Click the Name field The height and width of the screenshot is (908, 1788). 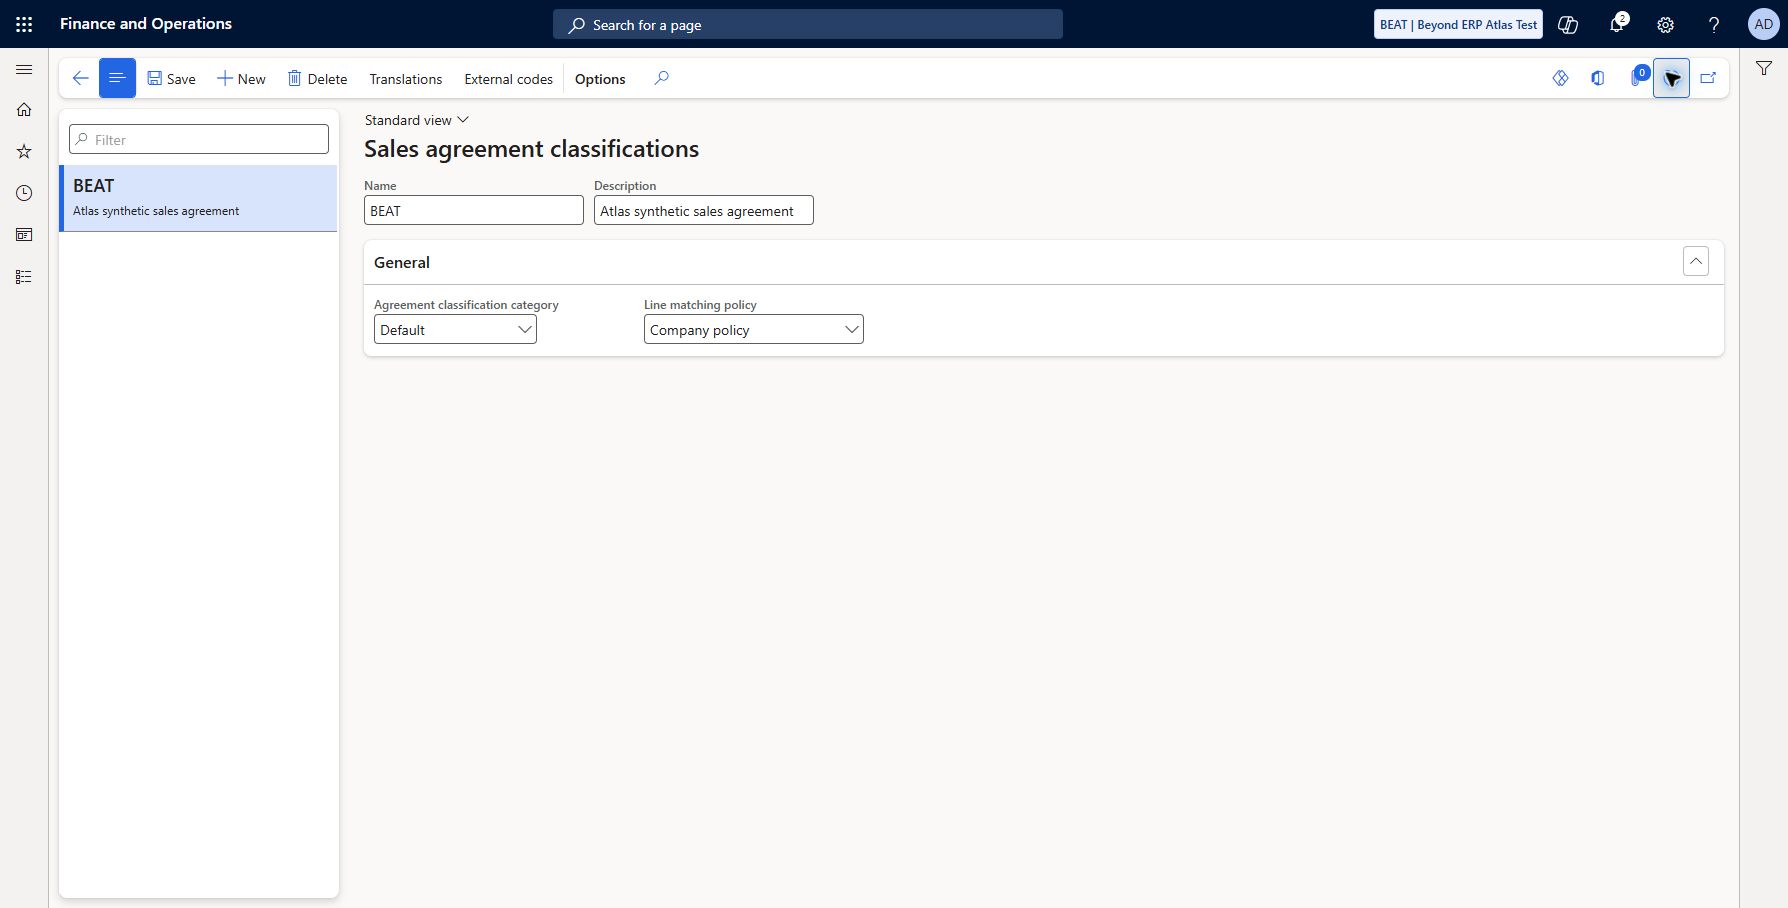(x=474, y=210)
